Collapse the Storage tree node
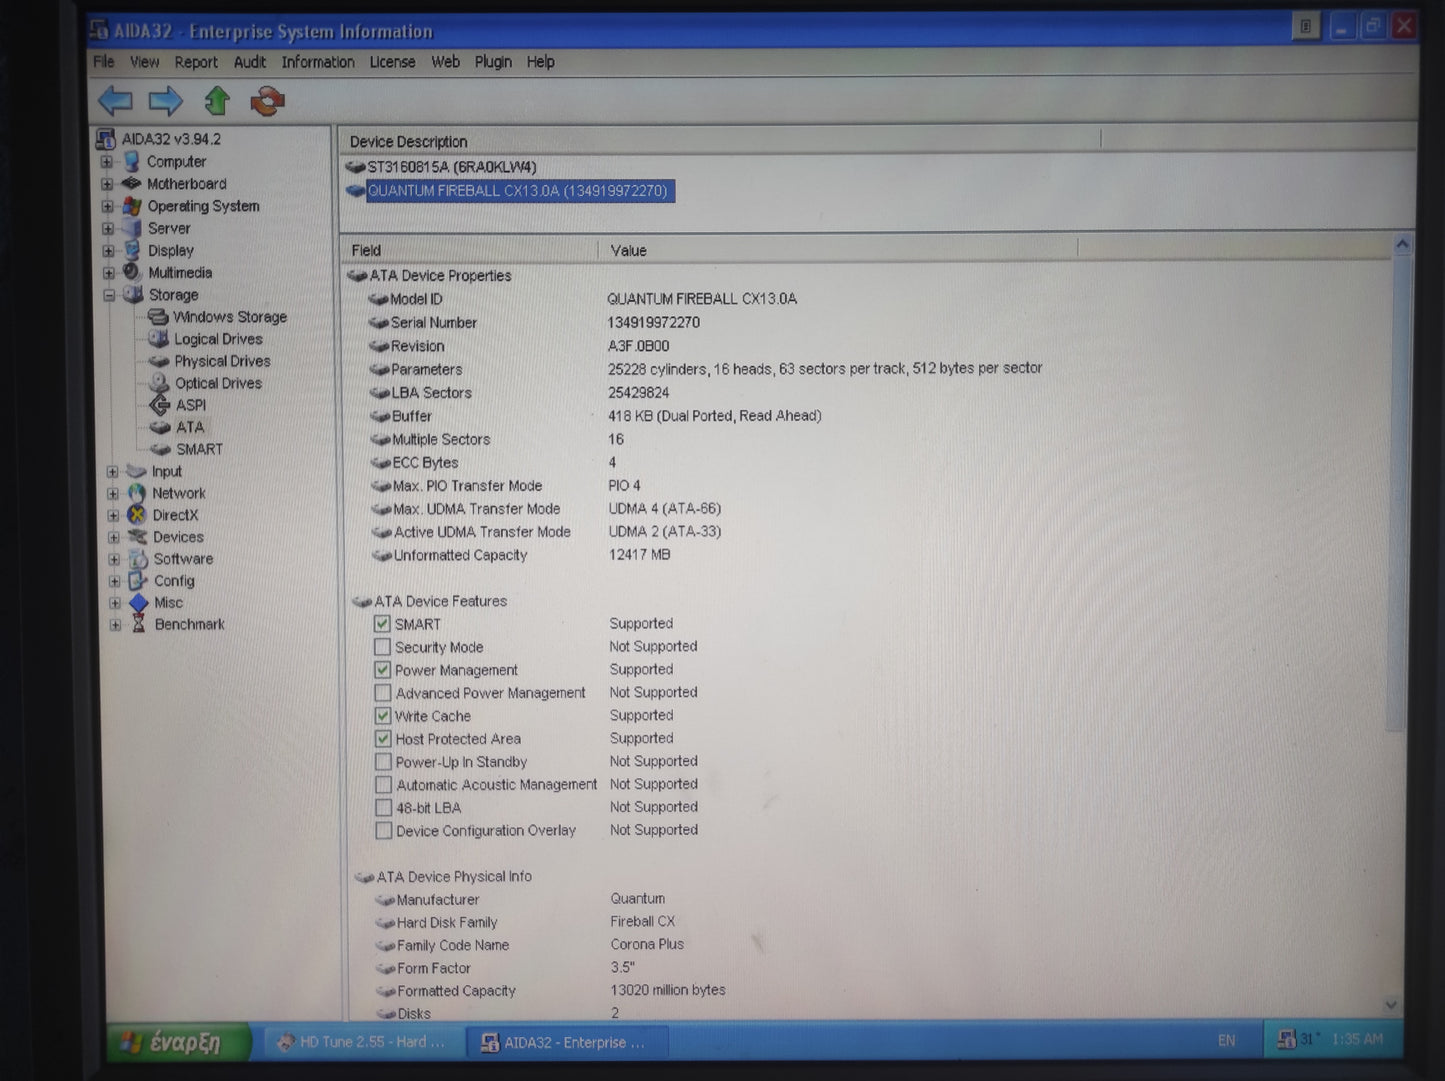This screenshot has width=1445, height=1081. (109, 294)
